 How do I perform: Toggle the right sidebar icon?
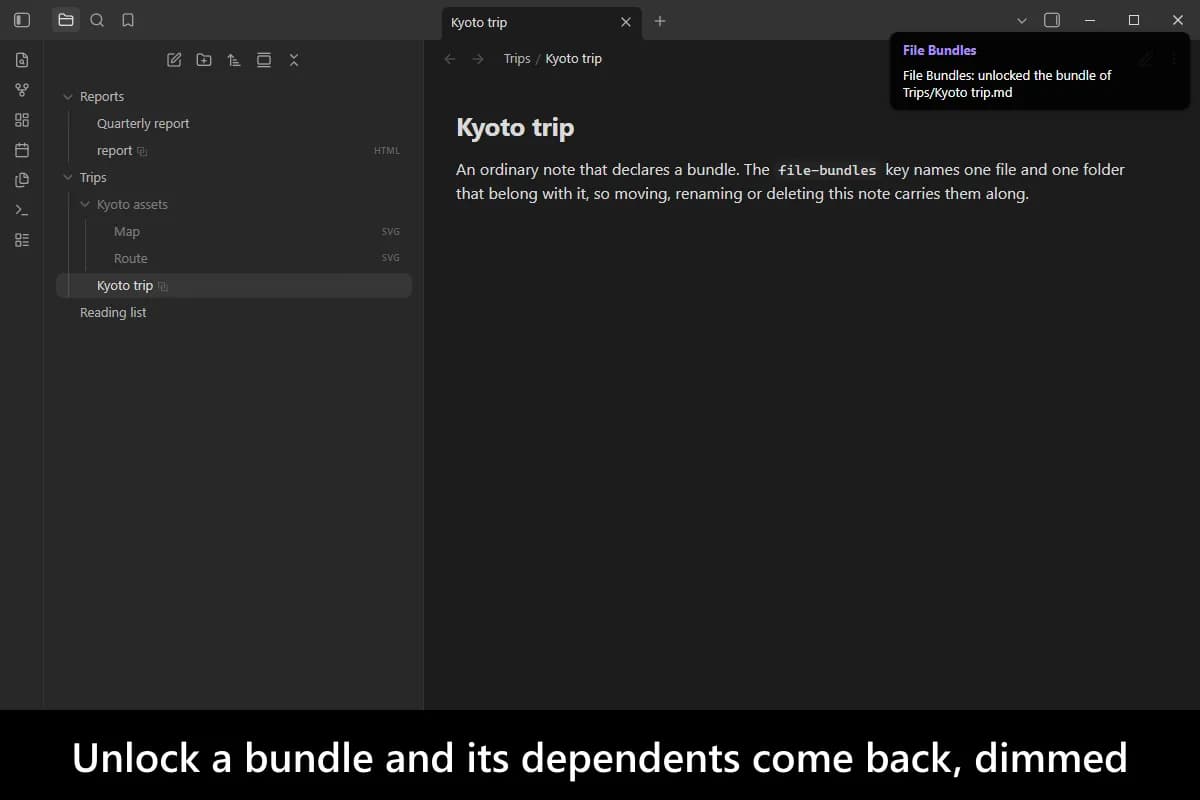tap(1052, 20)
